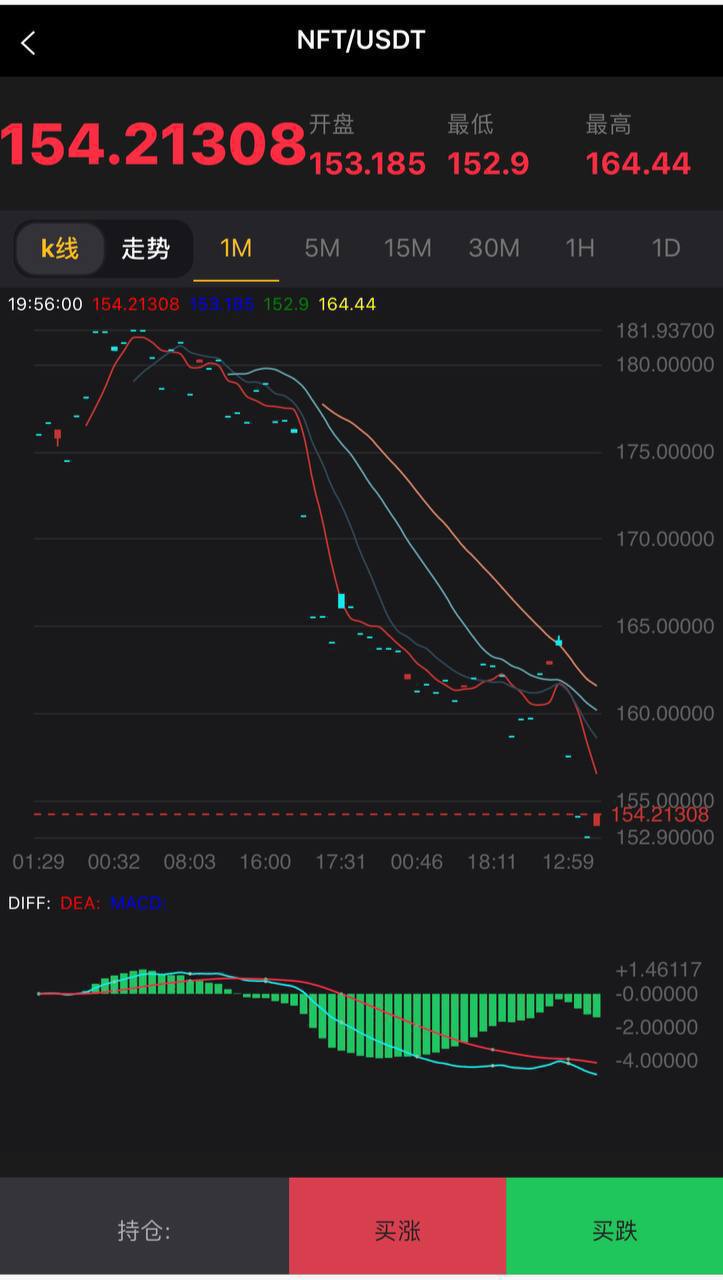723x1280 pixels.
Task: Click the 最高 highest price 164.44
Action: (638, 163)
